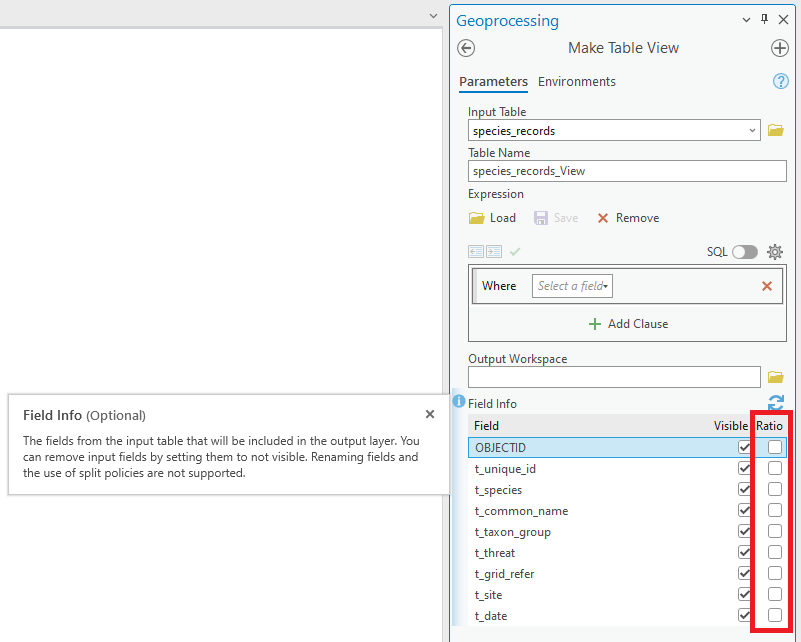Open the Select a field dropdown
The height and width of the screenshot is (642, 801).
(571, 285)
